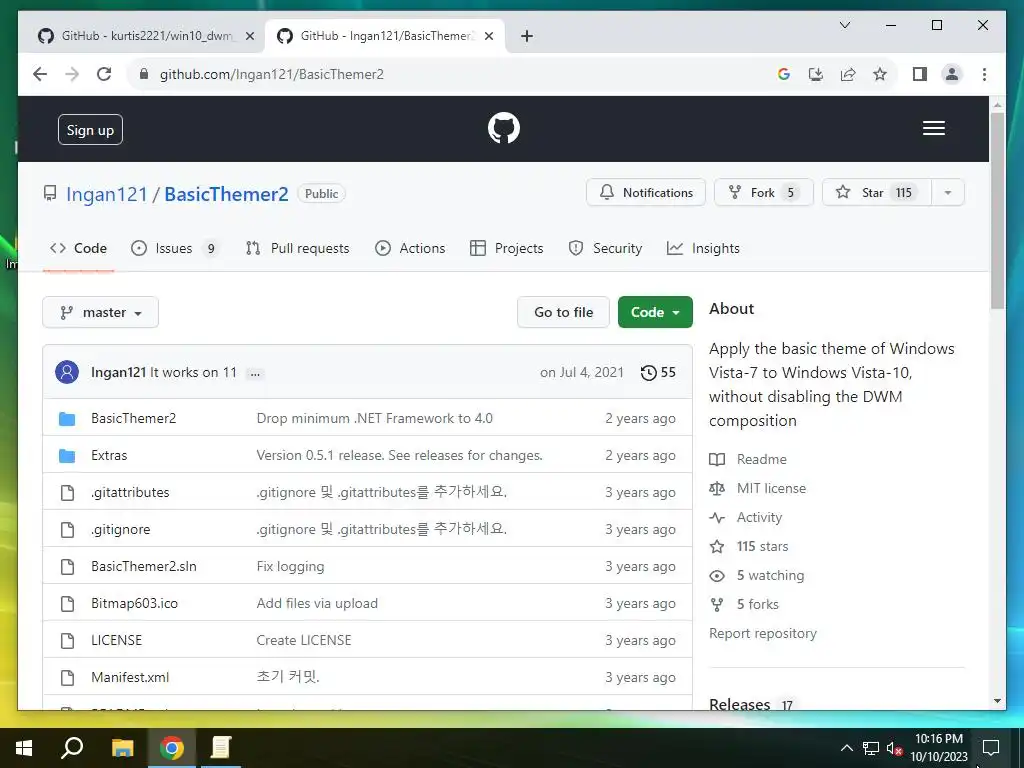Fork the repository with Fork button

click(763, 193)
